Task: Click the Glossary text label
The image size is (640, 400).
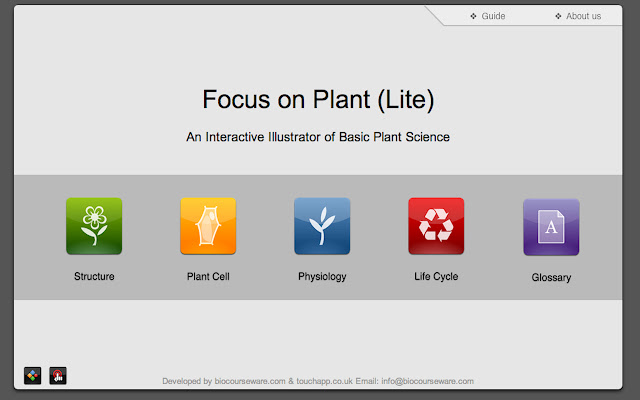Action: pyautogui.click(x=551, y=277)
